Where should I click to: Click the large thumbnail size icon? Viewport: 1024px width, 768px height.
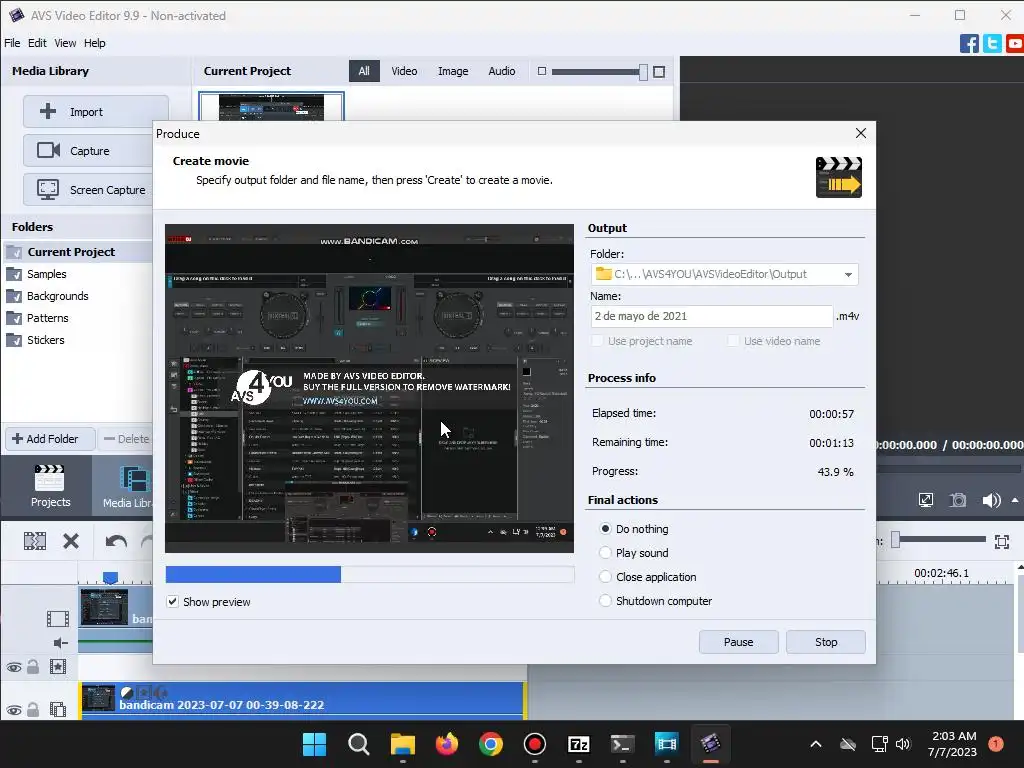point(659,72)
